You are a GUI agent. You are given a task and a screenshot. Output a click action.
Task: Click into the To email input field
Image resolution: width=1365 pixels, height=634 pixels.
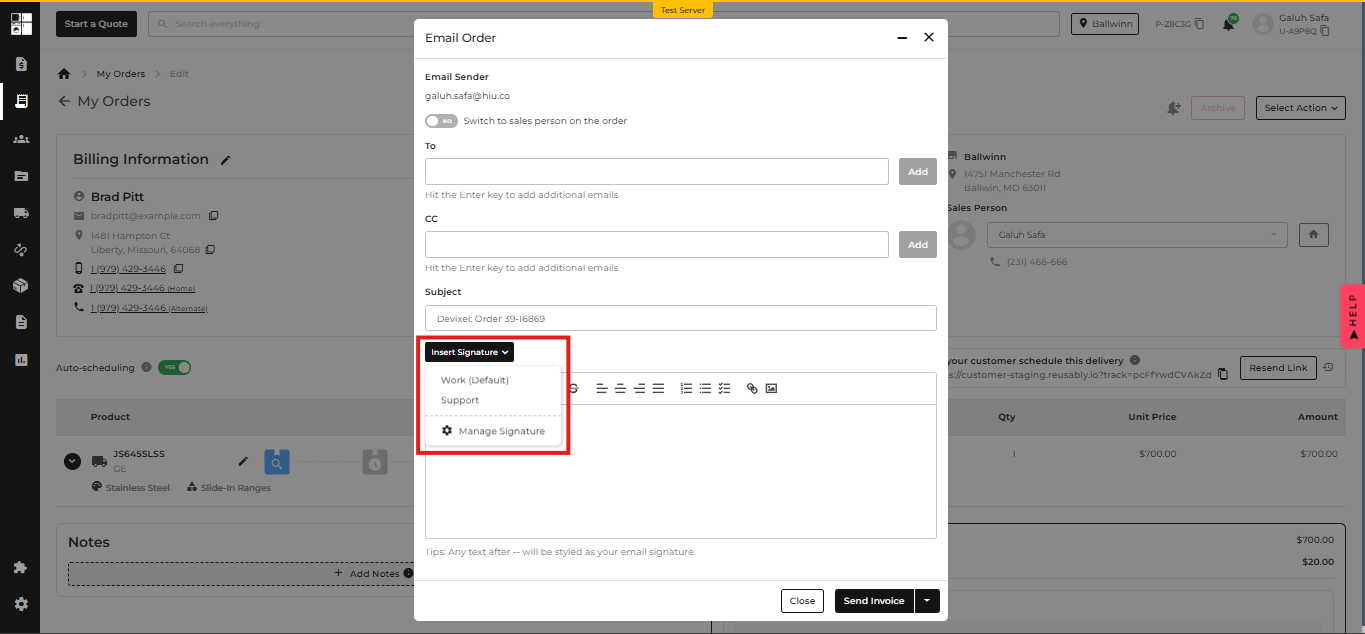pos(656,171)
